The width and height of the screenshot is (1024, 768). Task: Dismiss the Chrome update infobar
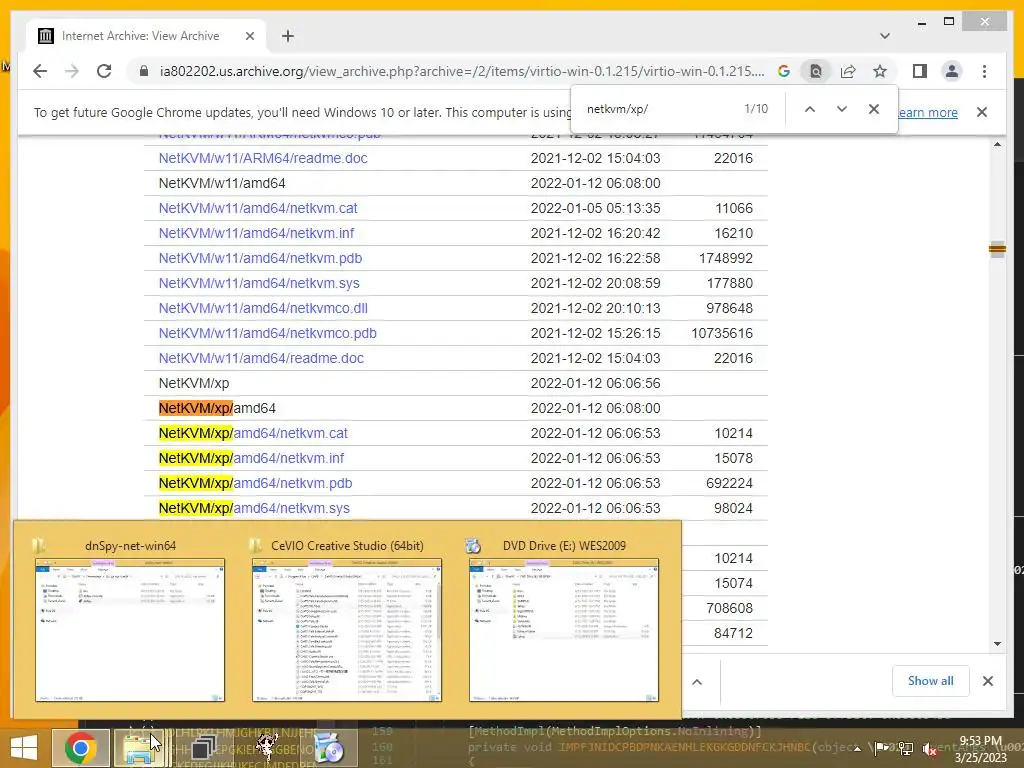(982, 112)
